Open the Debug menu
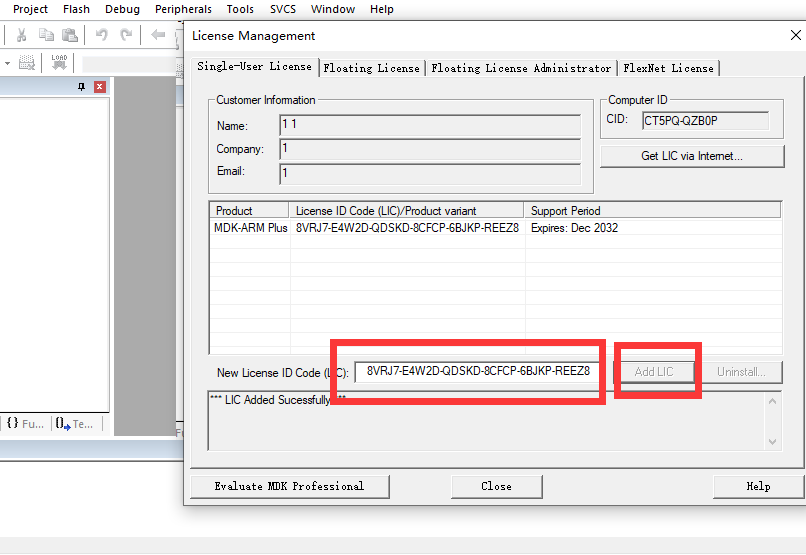806x555 pixels. click(x=122, y=9)
